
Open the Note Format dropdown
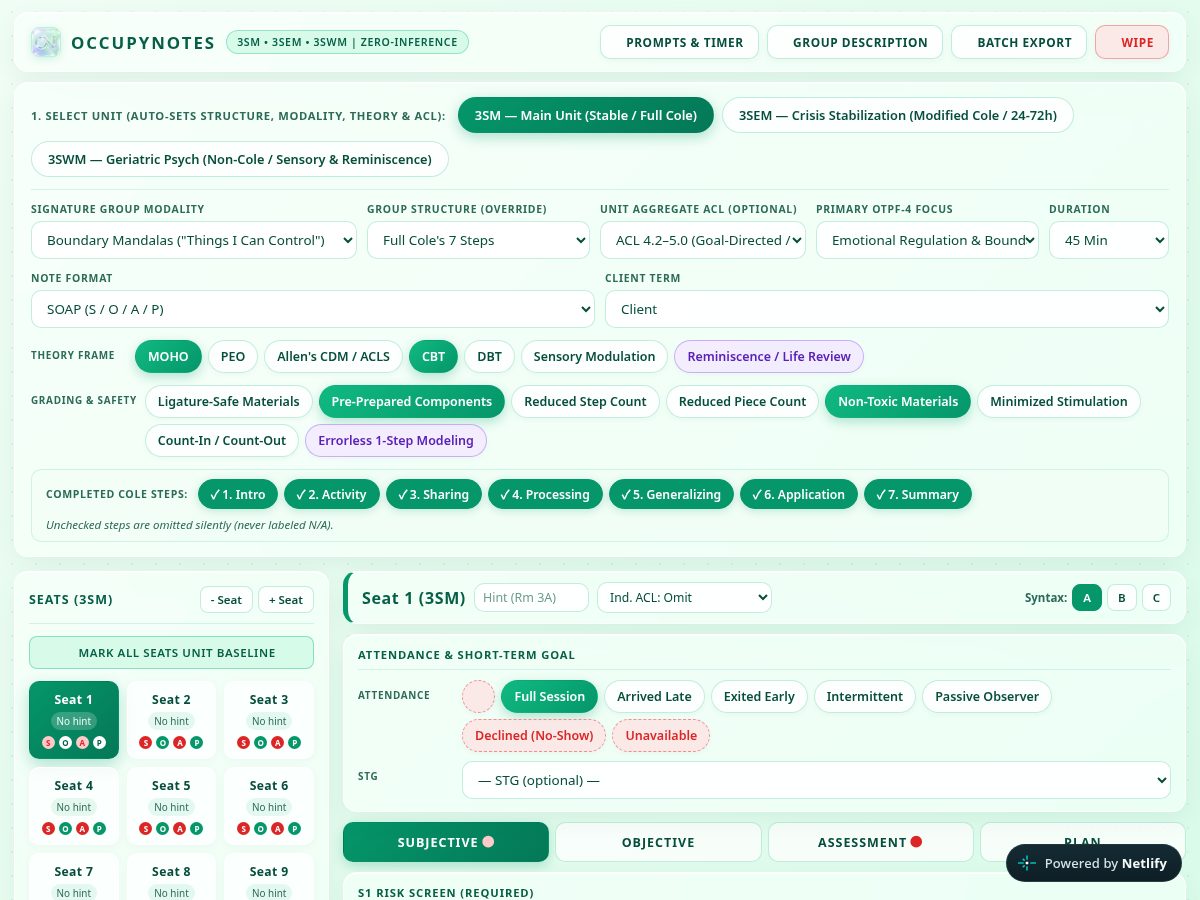click(313, 309)
